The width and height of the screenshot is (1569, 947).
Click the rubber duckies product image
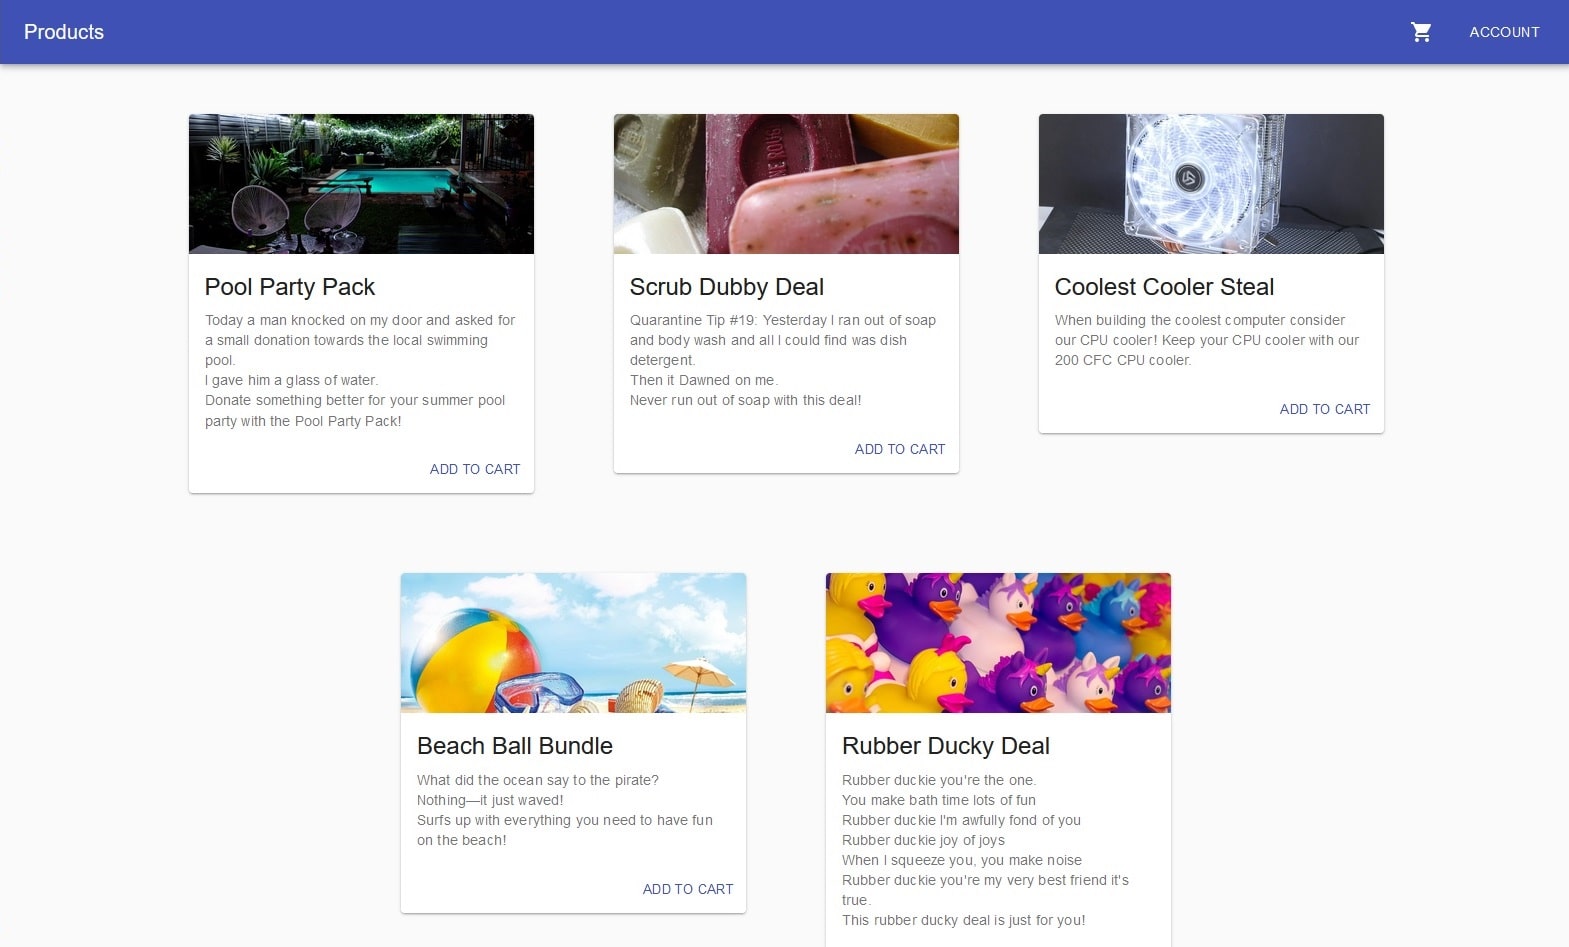click(998, 643)
